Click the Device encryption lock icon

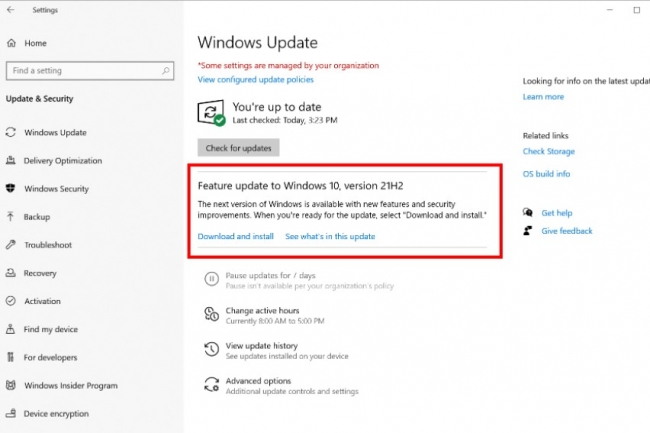[11, 413]
